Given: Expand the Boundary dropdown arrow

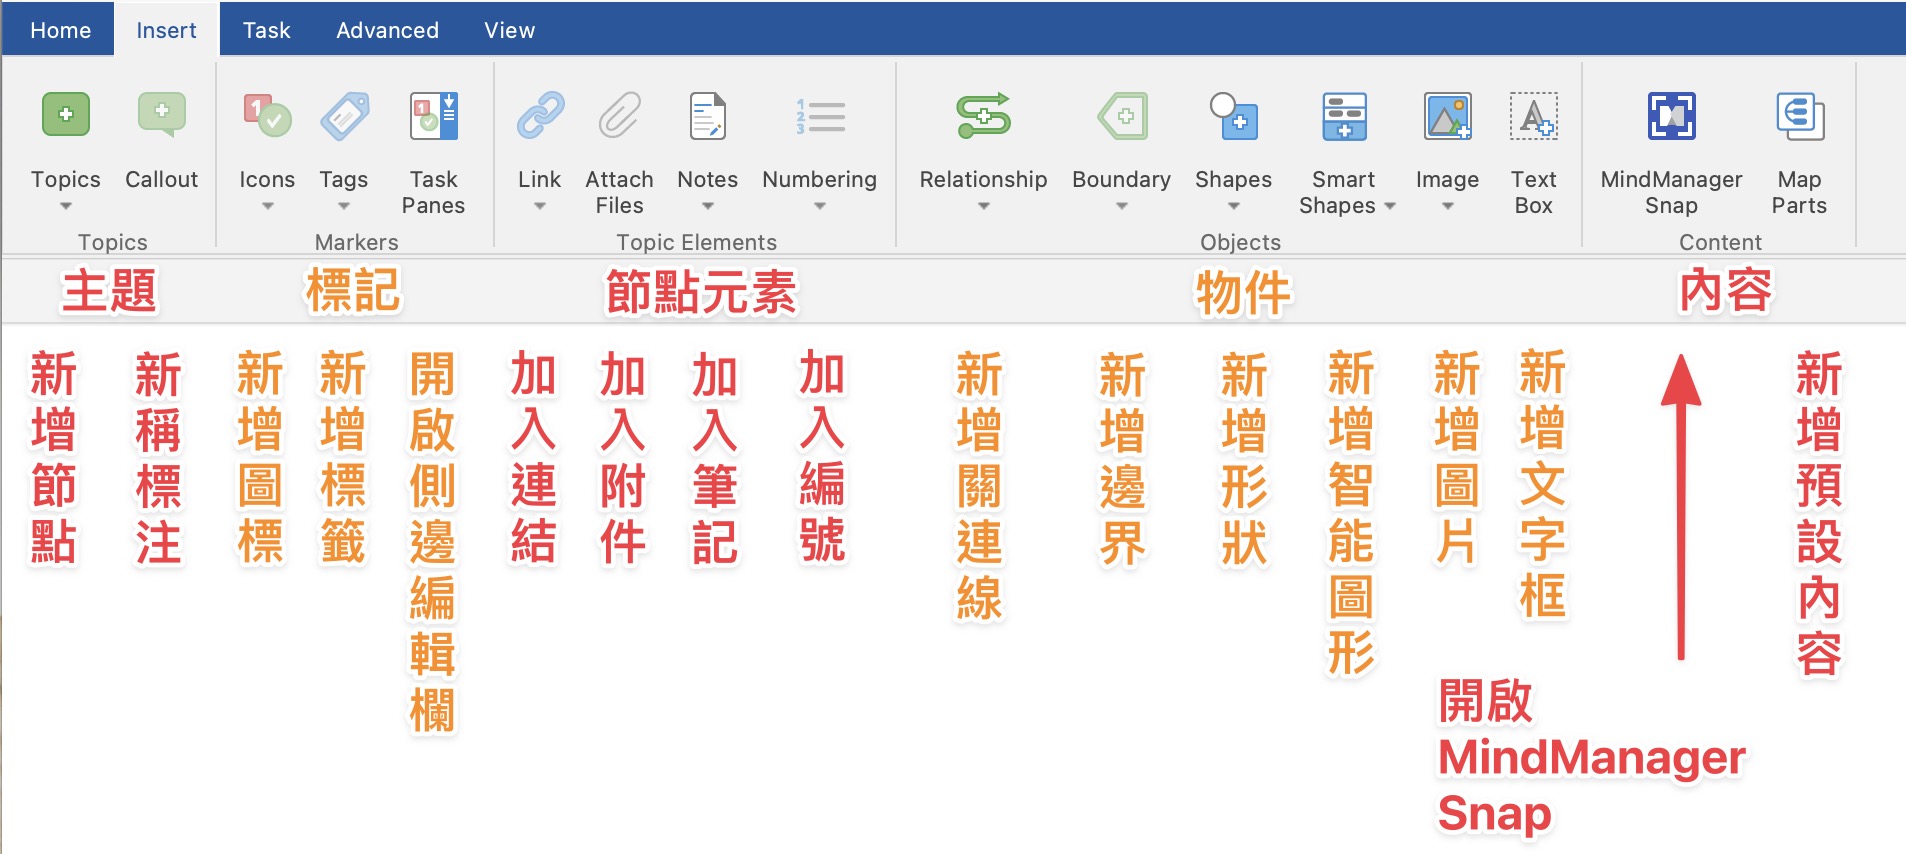Looking at the screenshot, I should pyautogui.click(x=1122, y=206).
